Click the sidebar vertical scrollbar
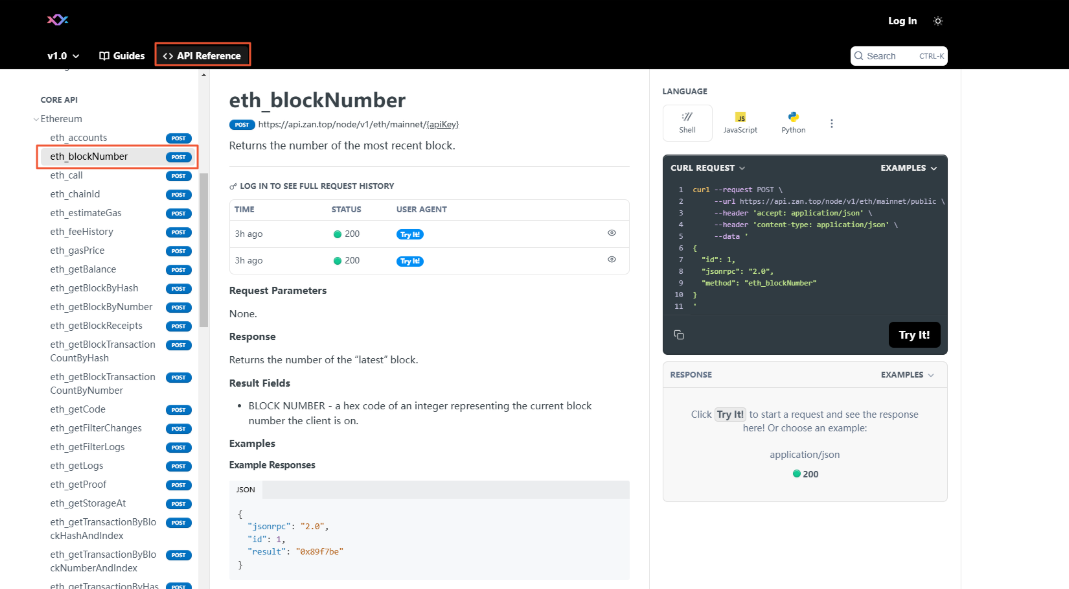 coord(204,250)
